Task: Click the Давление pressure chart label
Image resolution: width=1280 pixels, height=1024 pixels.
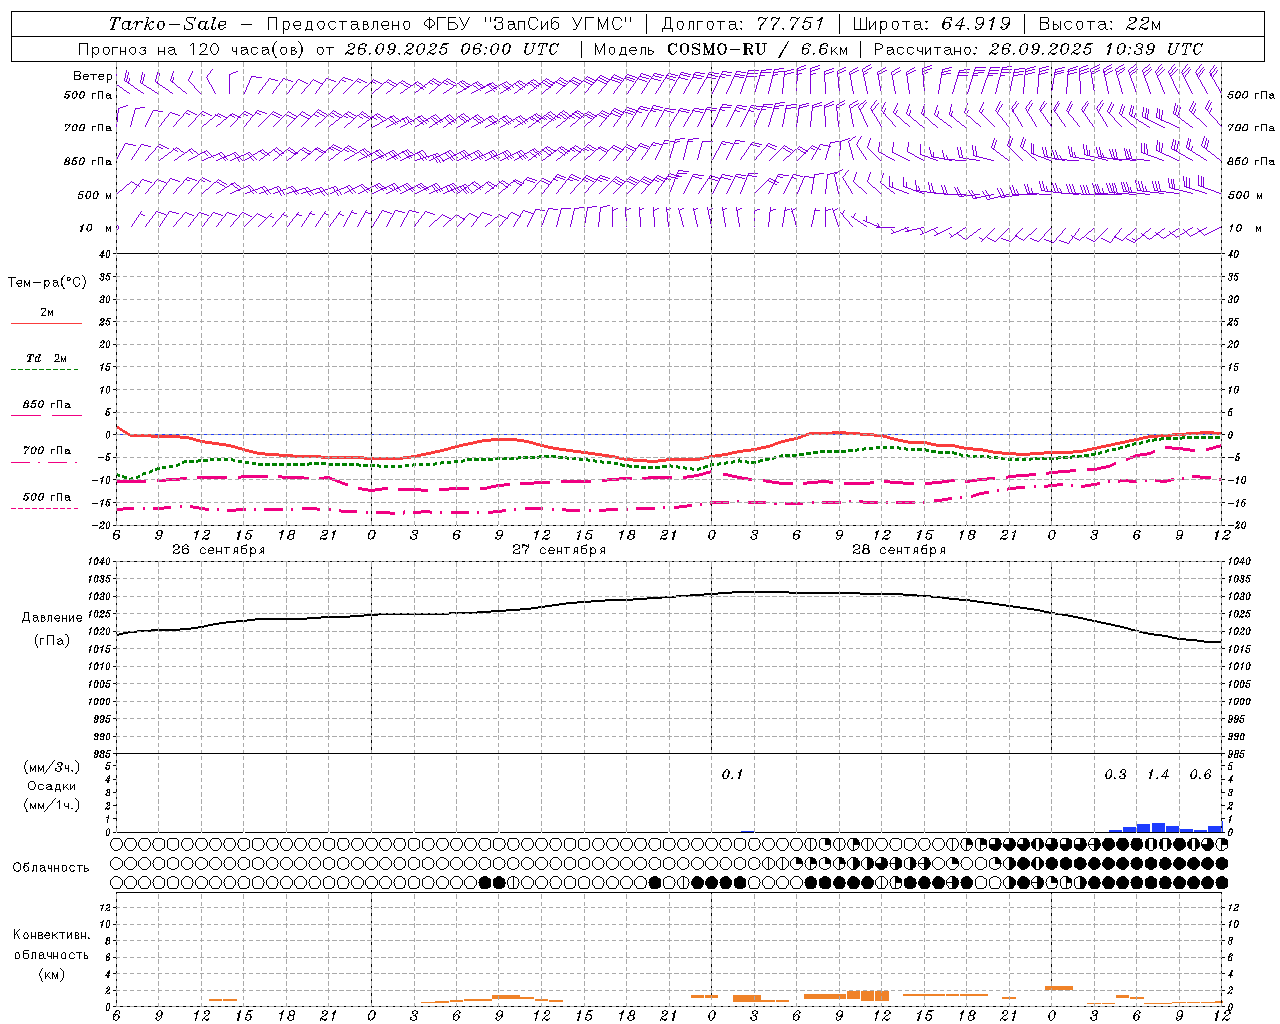Action: [52, 618]
